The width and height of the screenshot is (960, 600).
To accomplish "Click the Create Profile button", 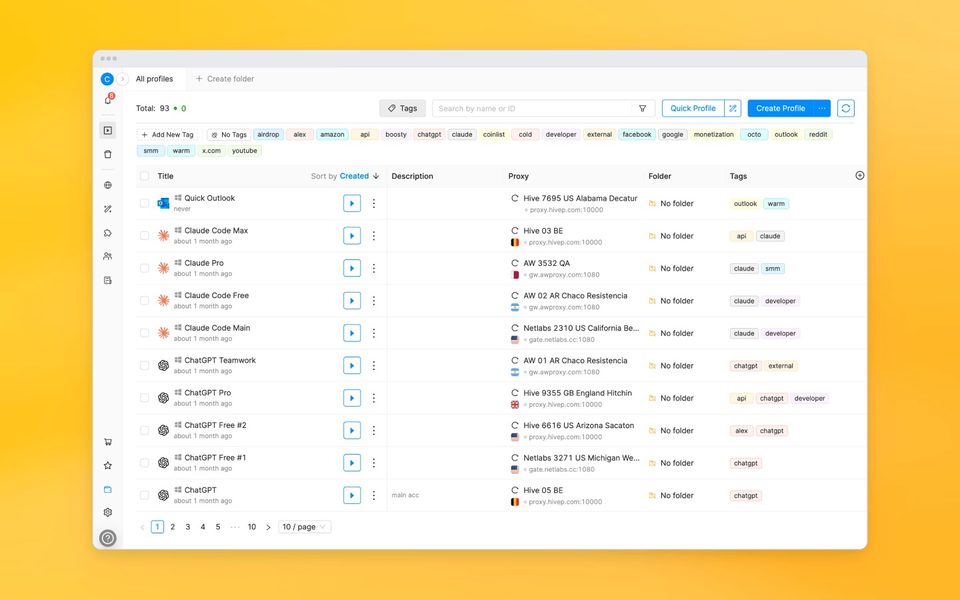I will [781, 108].
